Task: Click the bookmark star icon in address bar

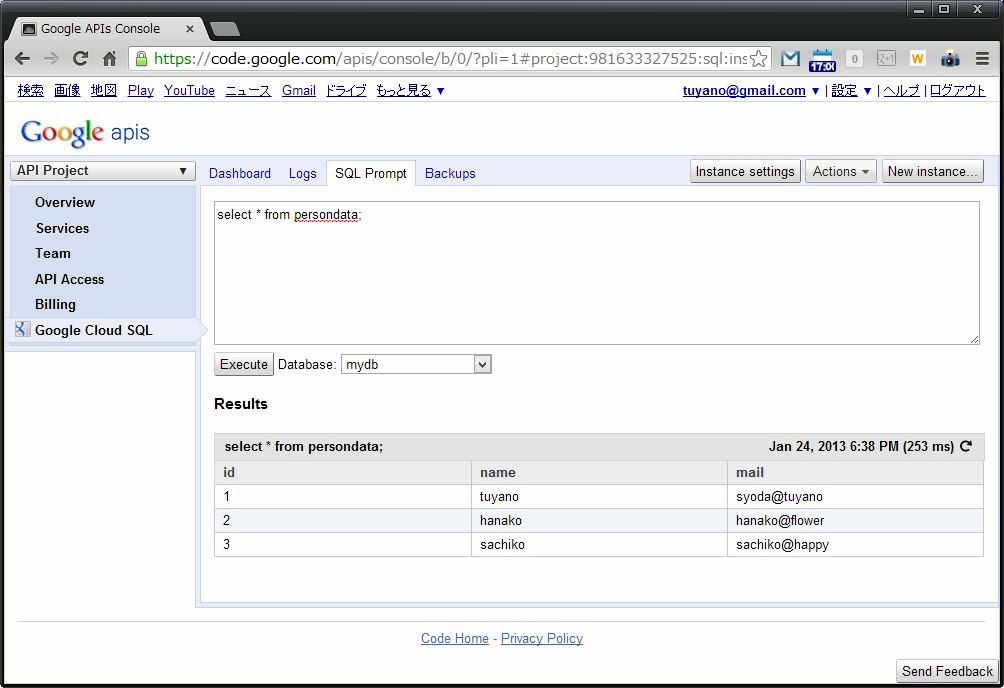Action: tap(760, 59)
